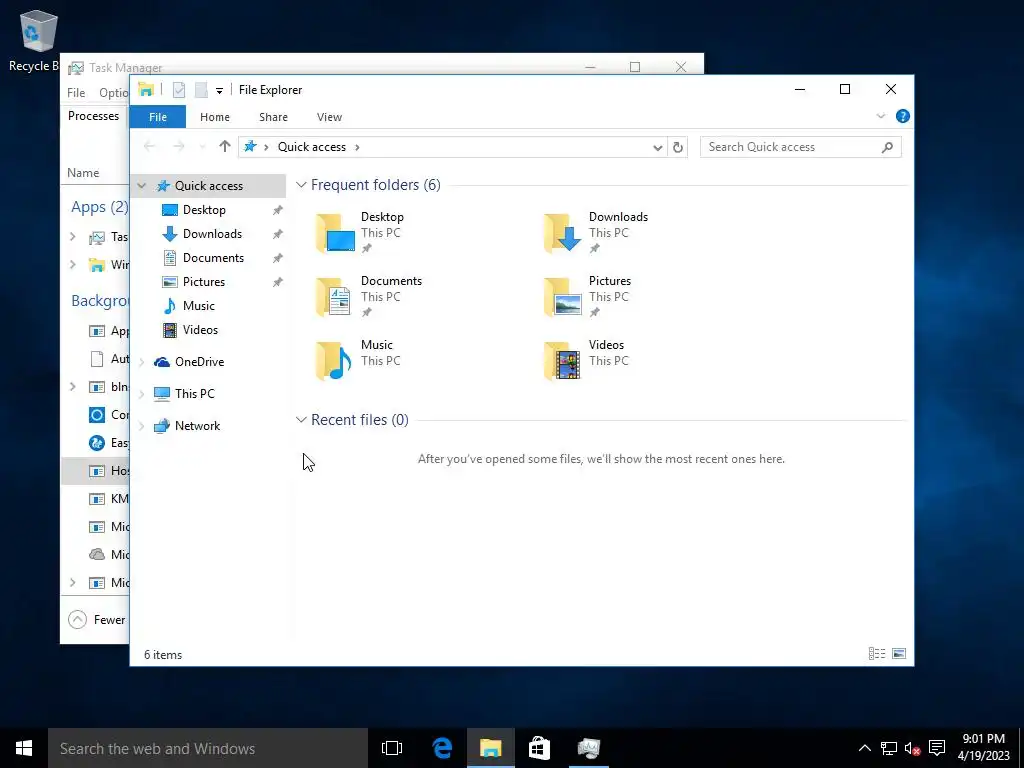Collapse the Recent files group
1024x768 pixels.
click(301, 419)
